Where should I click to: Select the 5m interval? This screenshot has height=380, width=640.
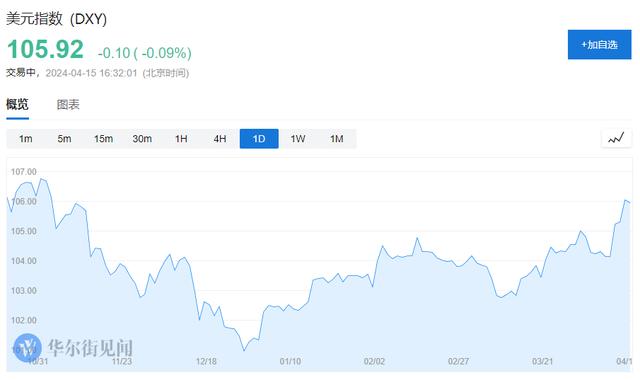[64, 139]
